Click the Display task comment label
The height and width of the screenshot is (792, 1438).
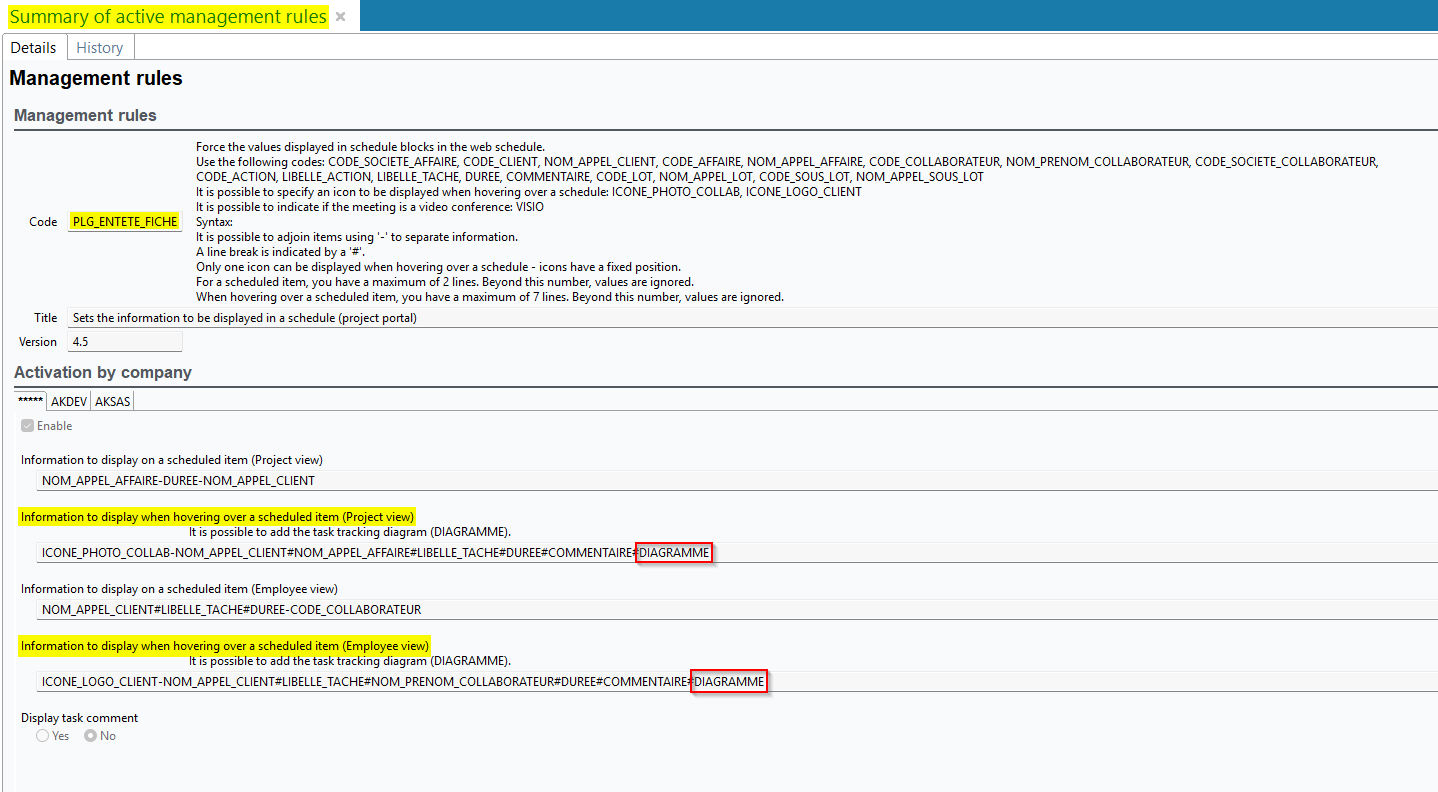(x=80, y=718)
